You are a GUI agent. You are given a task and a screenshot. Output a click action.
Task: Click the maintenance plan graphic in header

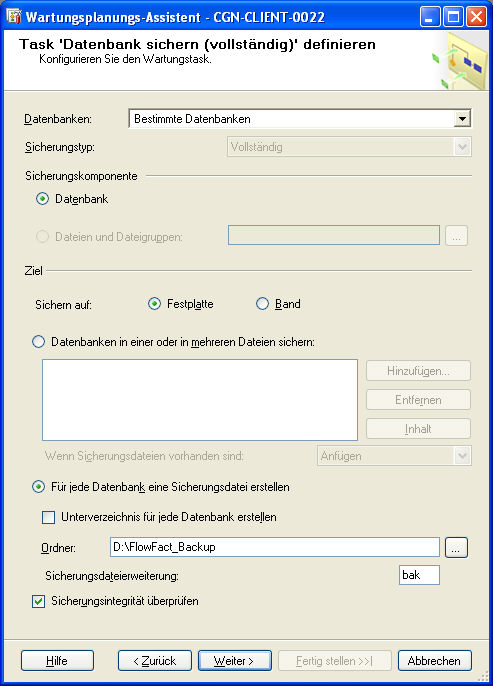(x=459, y=62)
